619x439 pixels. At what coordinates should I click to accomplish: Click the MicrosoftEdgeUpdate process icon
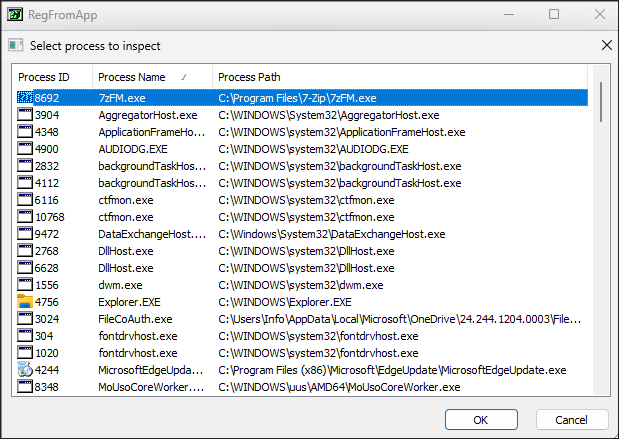[x=25, y=370]
